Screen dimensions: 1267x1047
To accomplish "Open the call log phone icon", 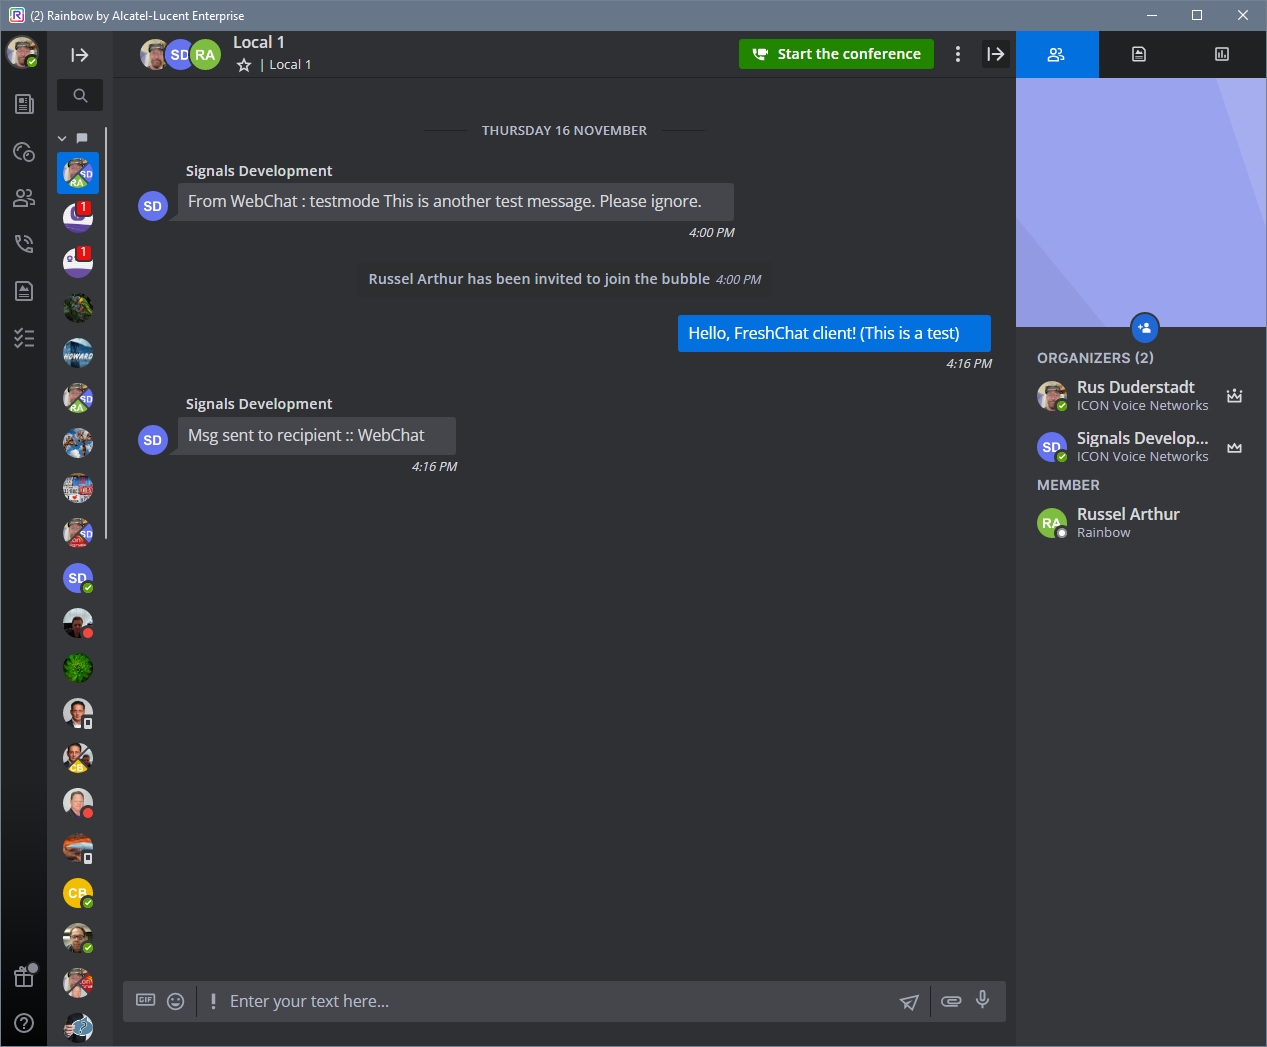I will (24, 244).
